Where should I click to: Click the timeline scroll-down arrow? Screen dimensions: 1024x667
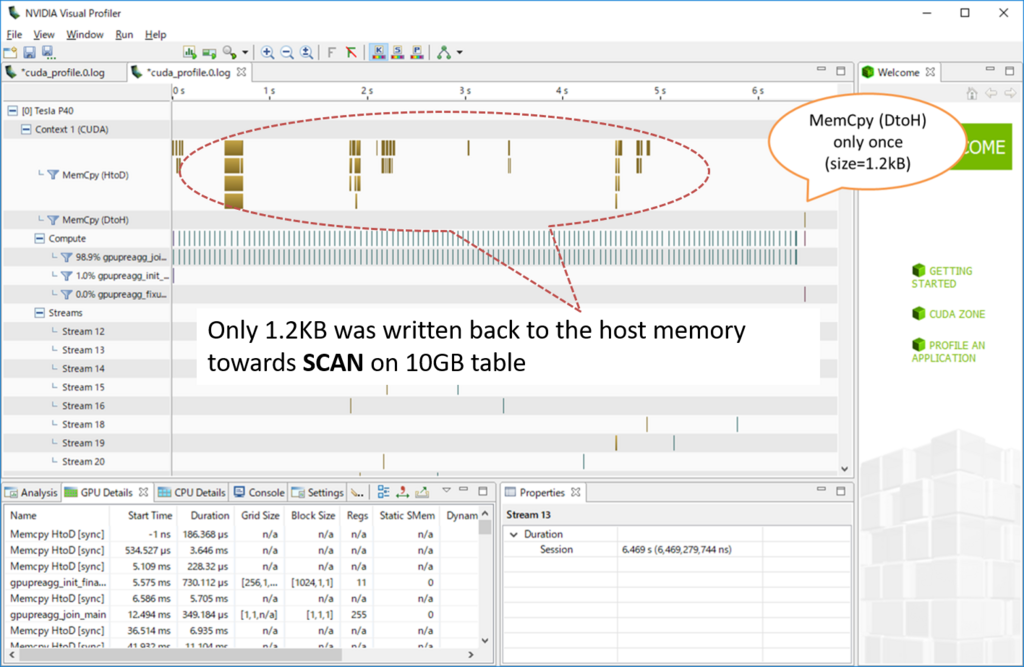coord(844,469)
